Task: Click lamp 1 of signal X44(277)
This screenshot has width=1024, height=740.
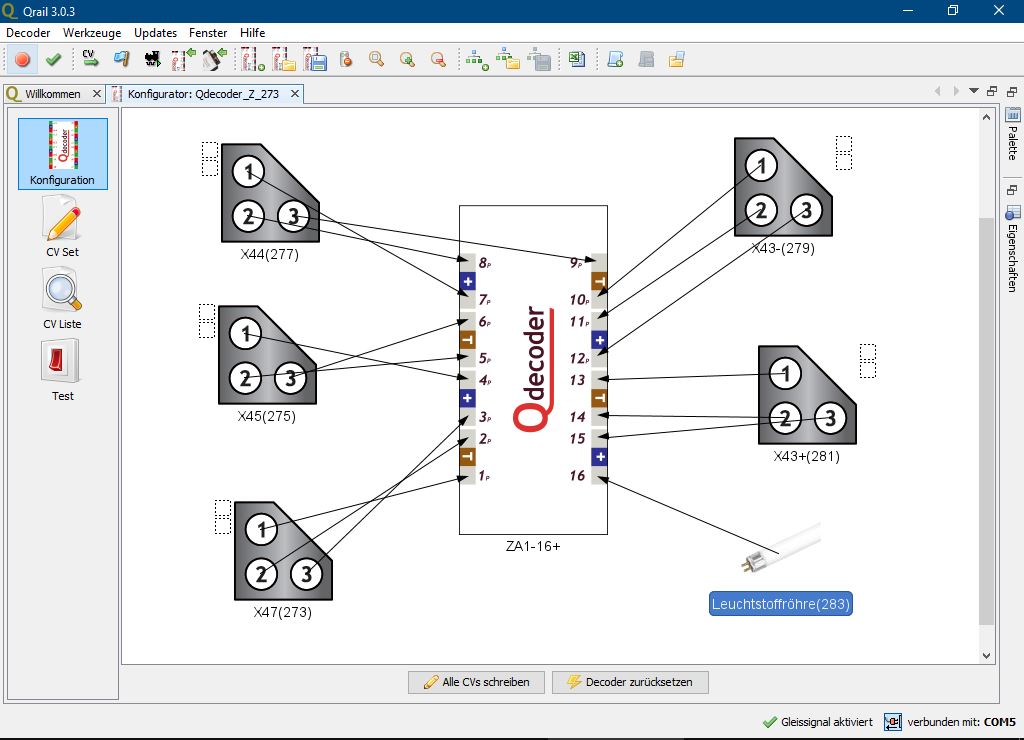Action: click(248, 172)
